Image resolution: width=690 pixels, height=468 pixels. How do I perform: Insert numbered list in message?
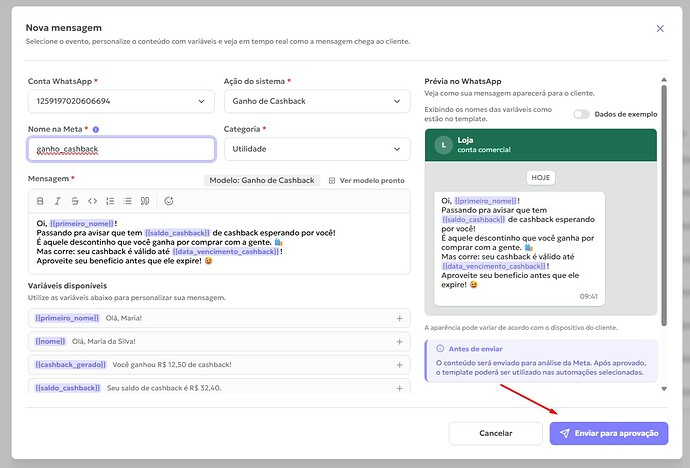pyautogui.click(x=110, y=201)
